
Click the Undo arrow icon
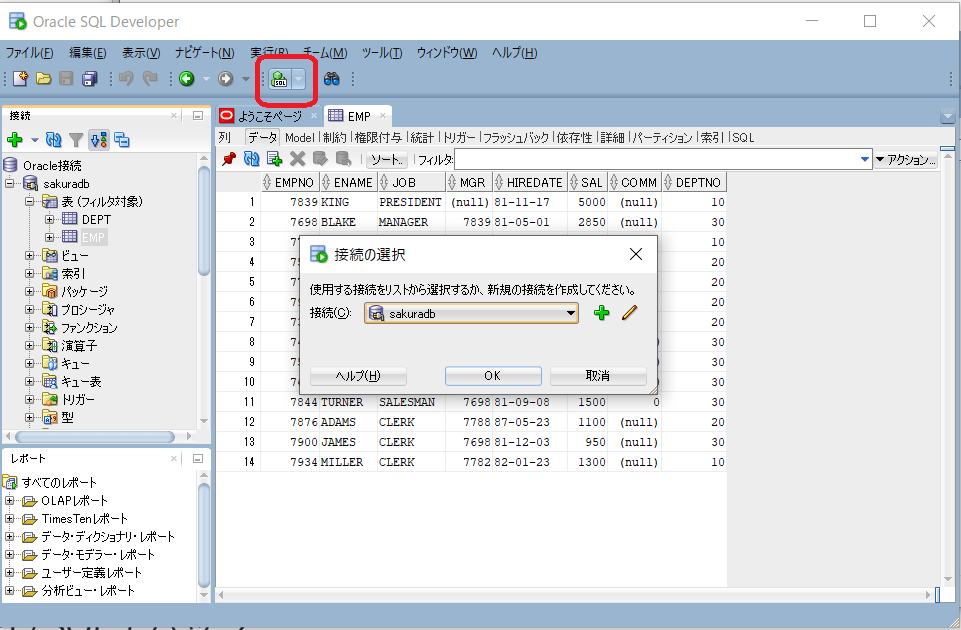(126, 78)
